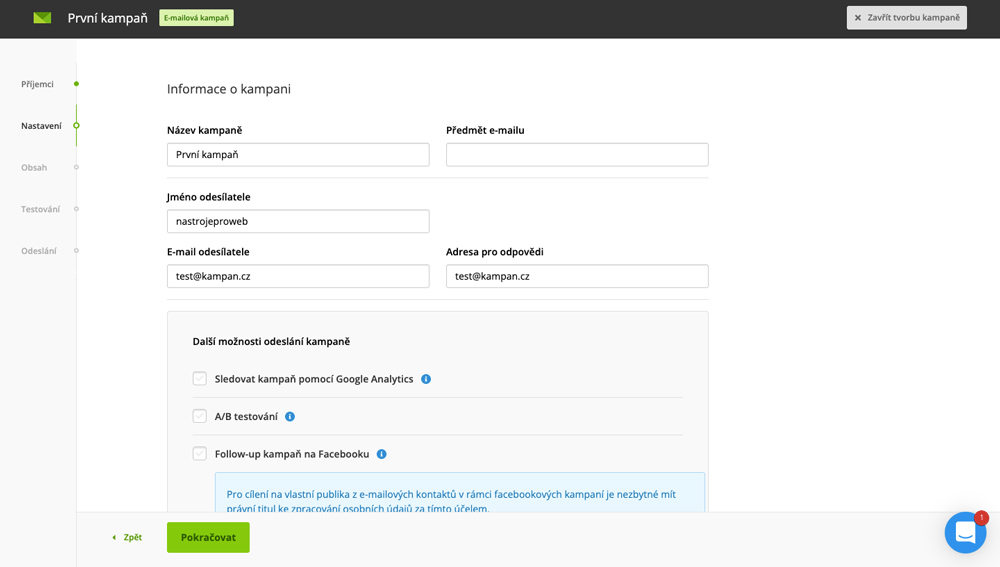The image size is (1000, 567).
Task: Enable Sledovat kampaň pomocí Google Analytics checkbox
Action: coord(200,379)
